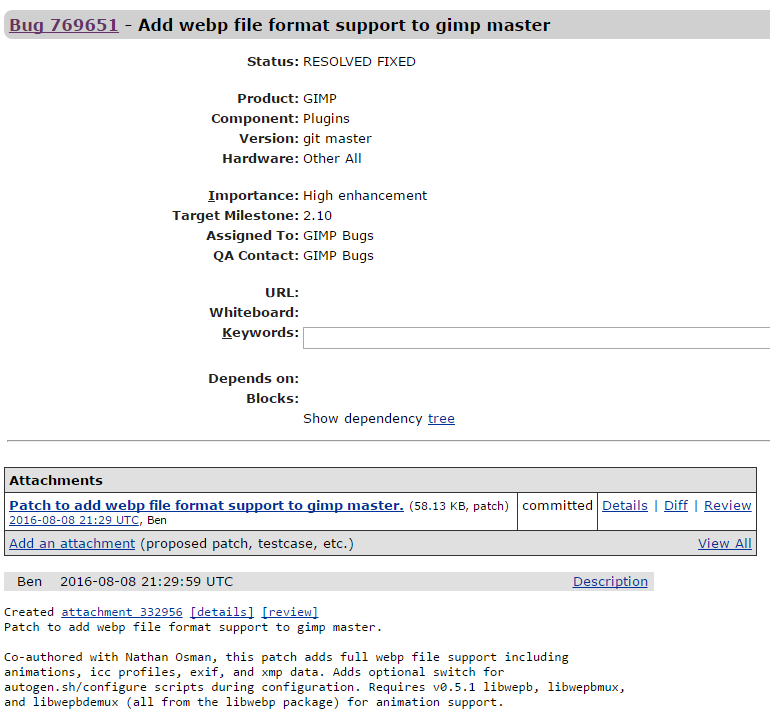The width and height of the screenshot is (770, 723).
Task: Click the attachment's 2016-08-08 21:29 UTC timestamp
Action: (74, 520)
